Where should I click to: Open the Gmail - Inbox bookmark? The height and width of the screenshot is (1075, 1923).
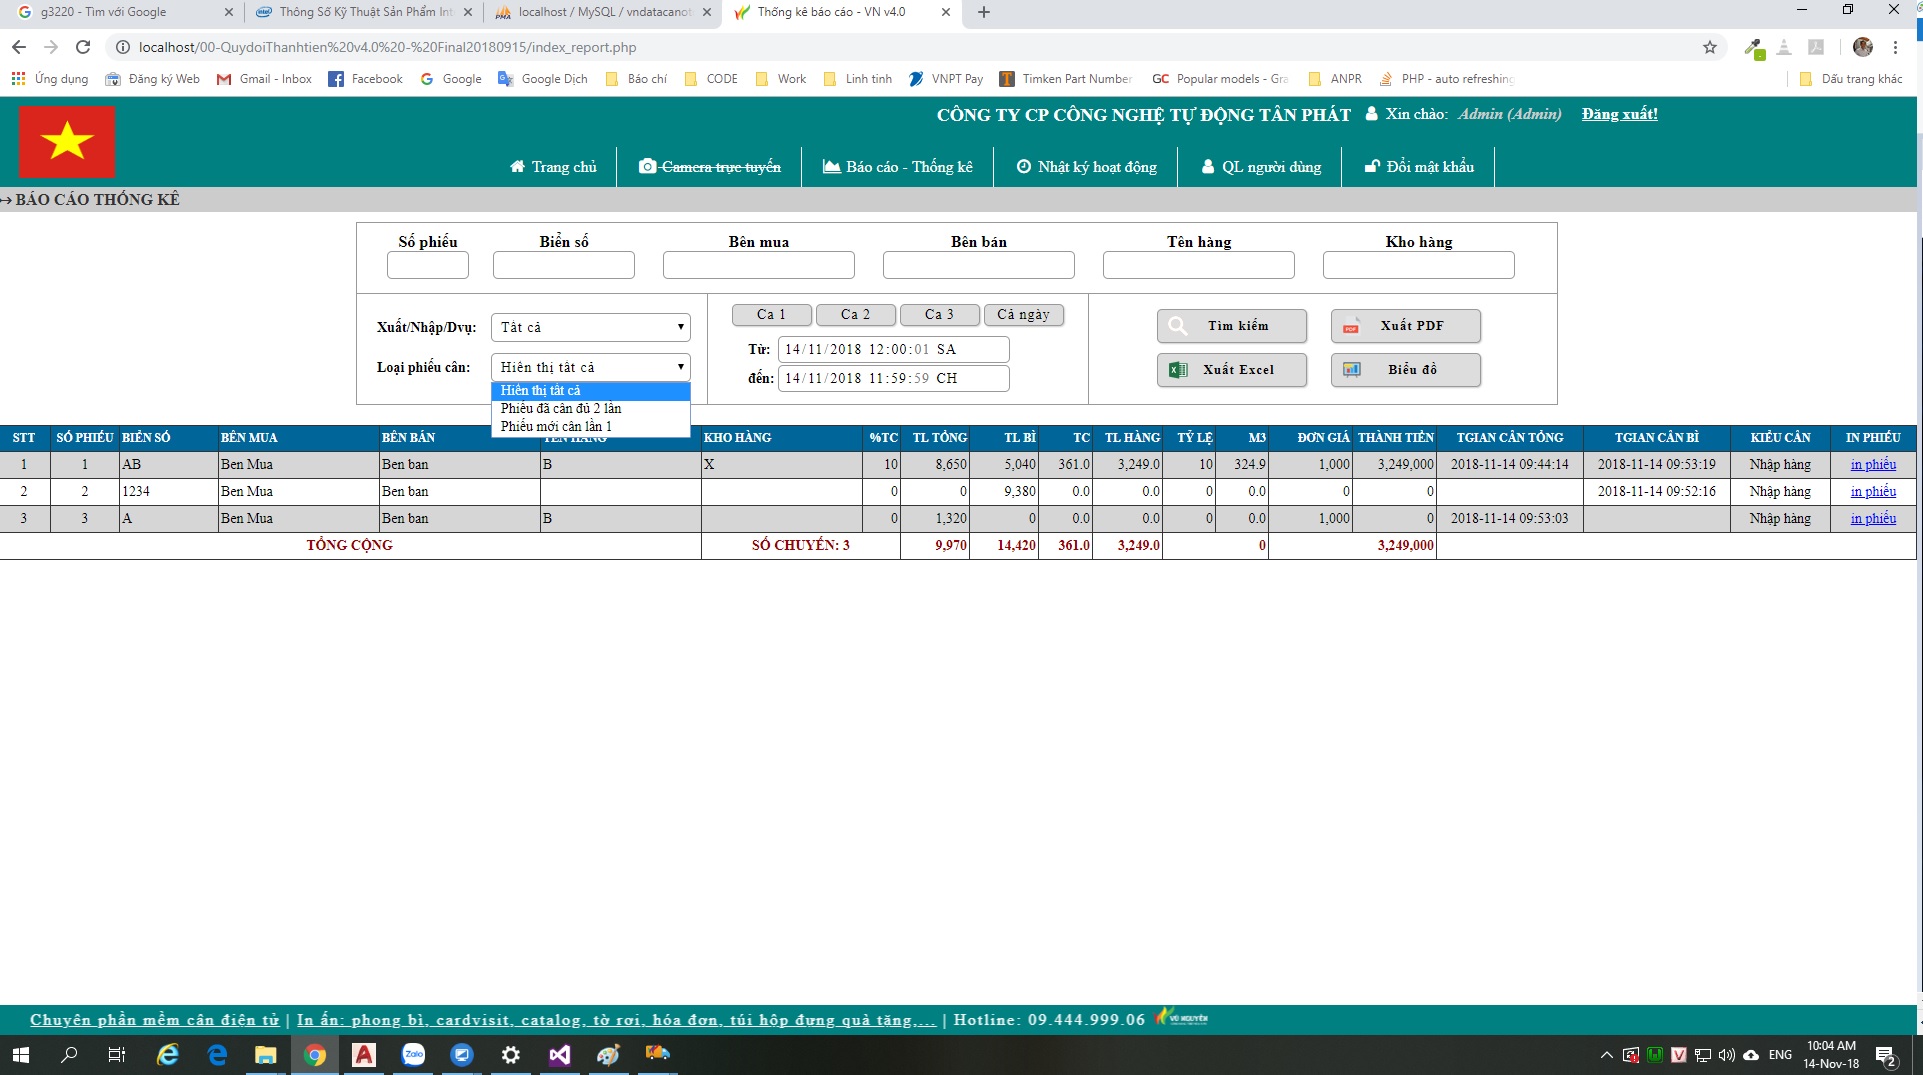pyautogui.click(x=264, y=79)
